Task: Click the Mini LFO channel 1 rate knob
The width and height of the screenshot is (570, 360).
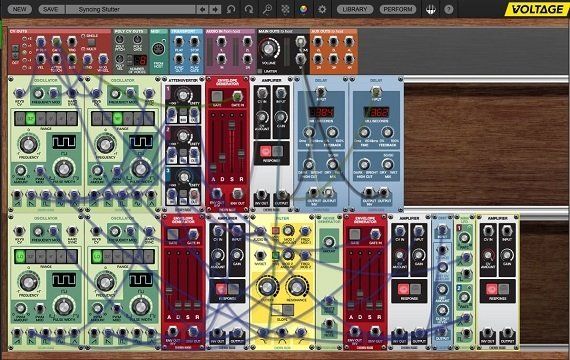Action: pos(464,238)
